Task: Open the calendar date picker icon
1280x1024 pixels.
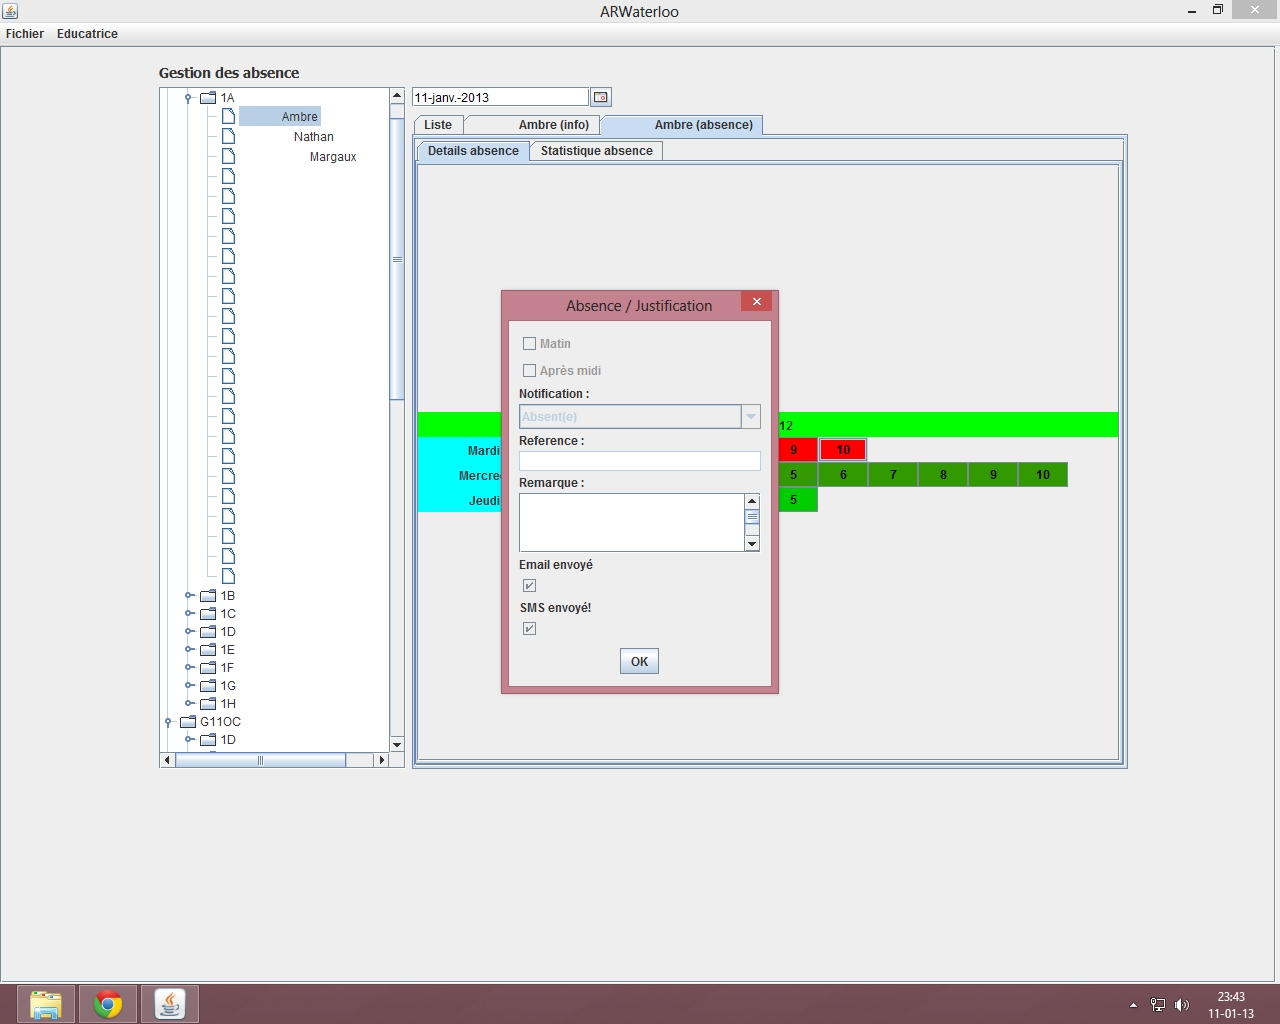Action: coord(600,97)
